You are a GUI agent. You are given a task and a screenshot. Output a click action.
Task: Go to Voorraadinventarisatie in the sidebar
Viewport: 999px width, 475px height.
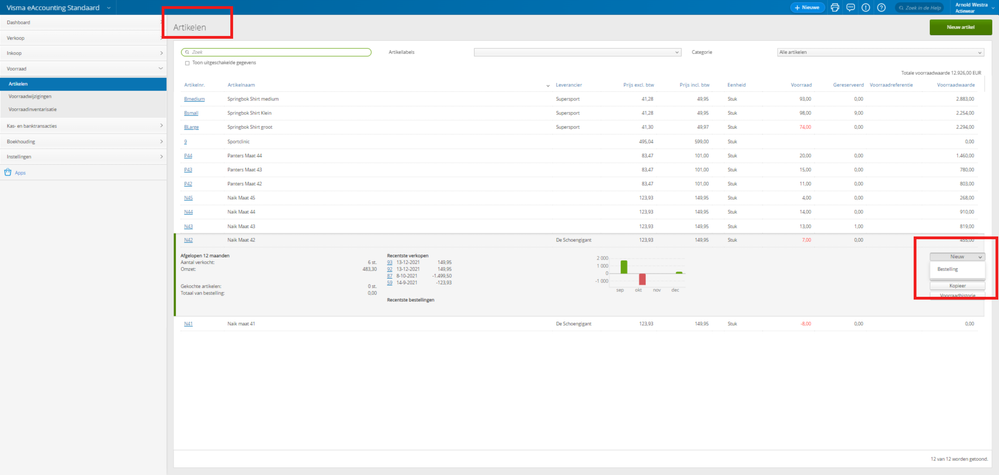33,110
